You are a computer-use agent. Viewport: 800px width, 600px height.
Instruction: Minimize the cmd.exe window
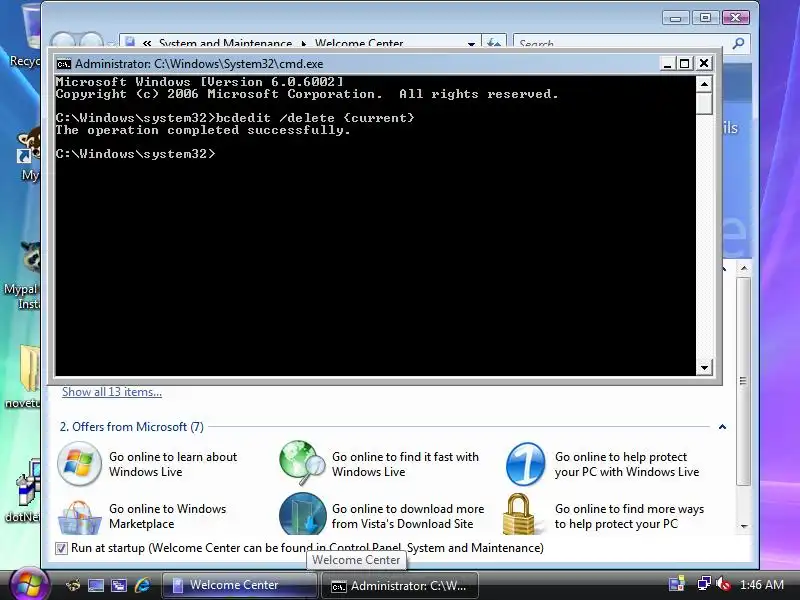pos(667,63)
